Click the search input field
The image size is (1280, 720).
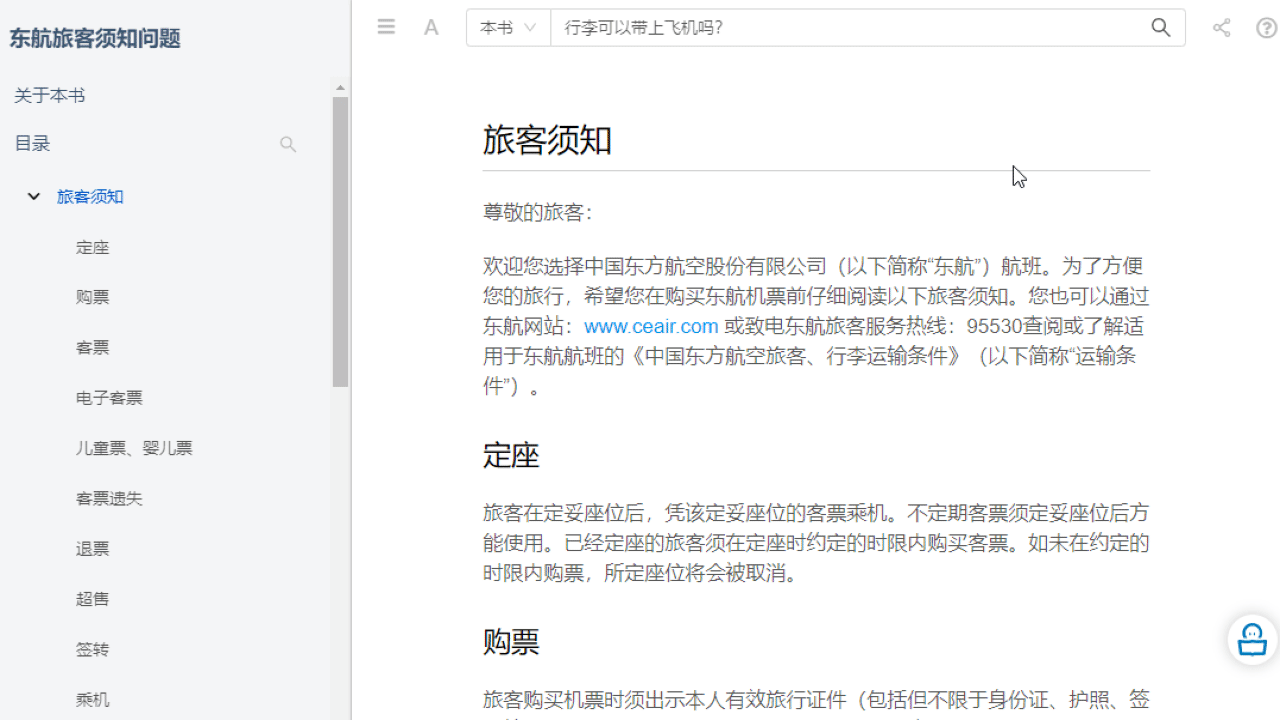848,28
